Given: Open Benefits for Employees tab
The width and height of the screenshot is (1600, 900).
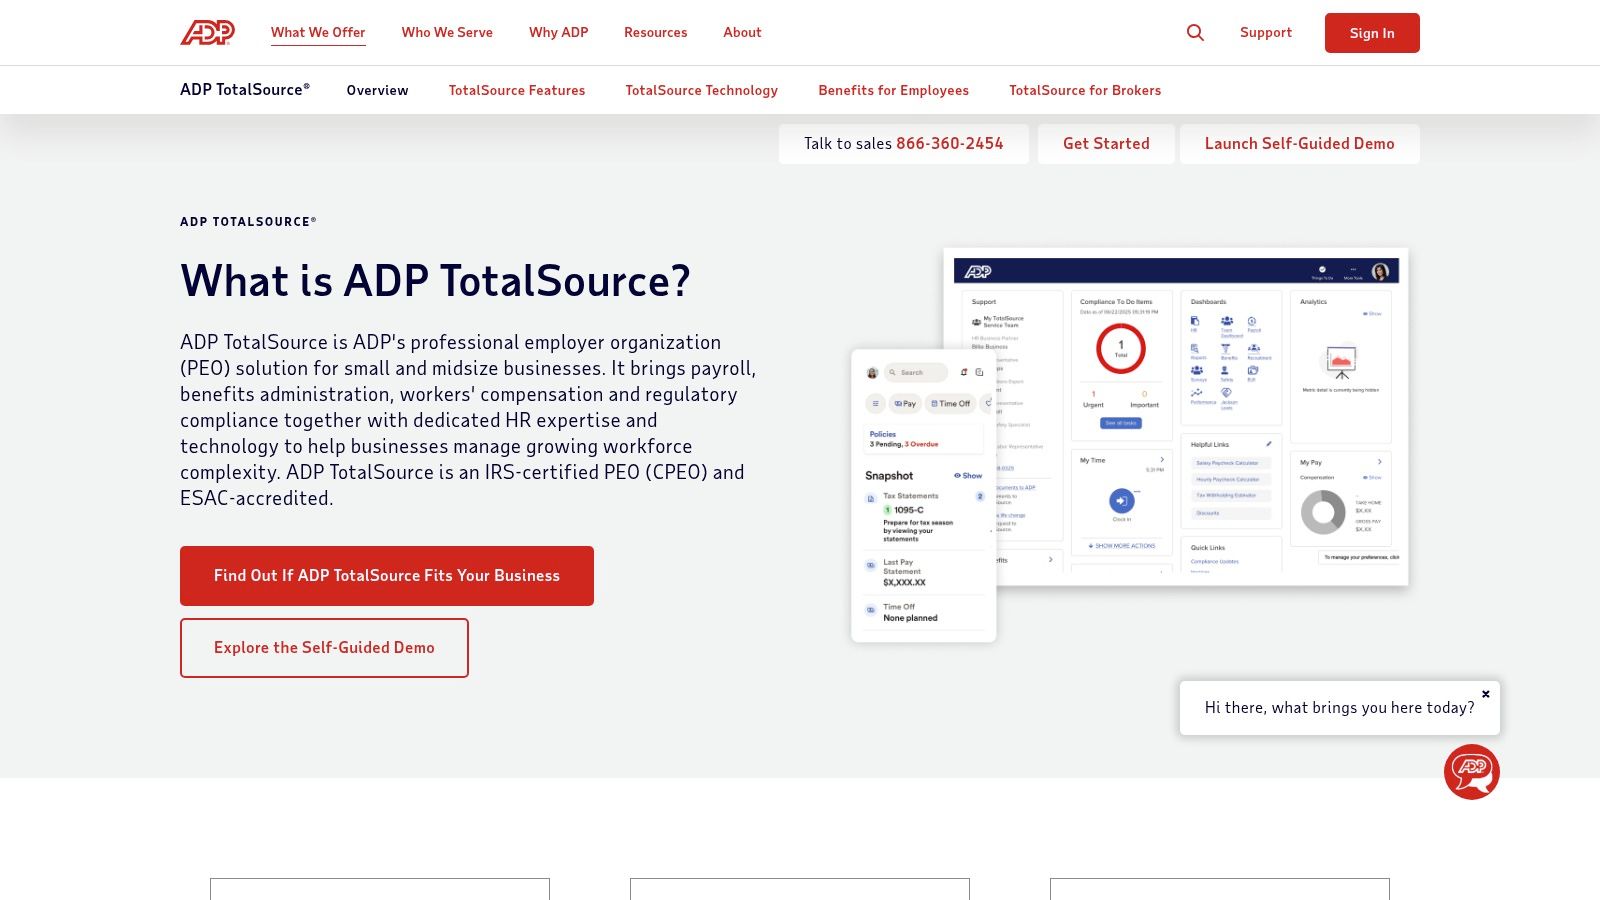Looking at the screenshot, I should [893, 90].
